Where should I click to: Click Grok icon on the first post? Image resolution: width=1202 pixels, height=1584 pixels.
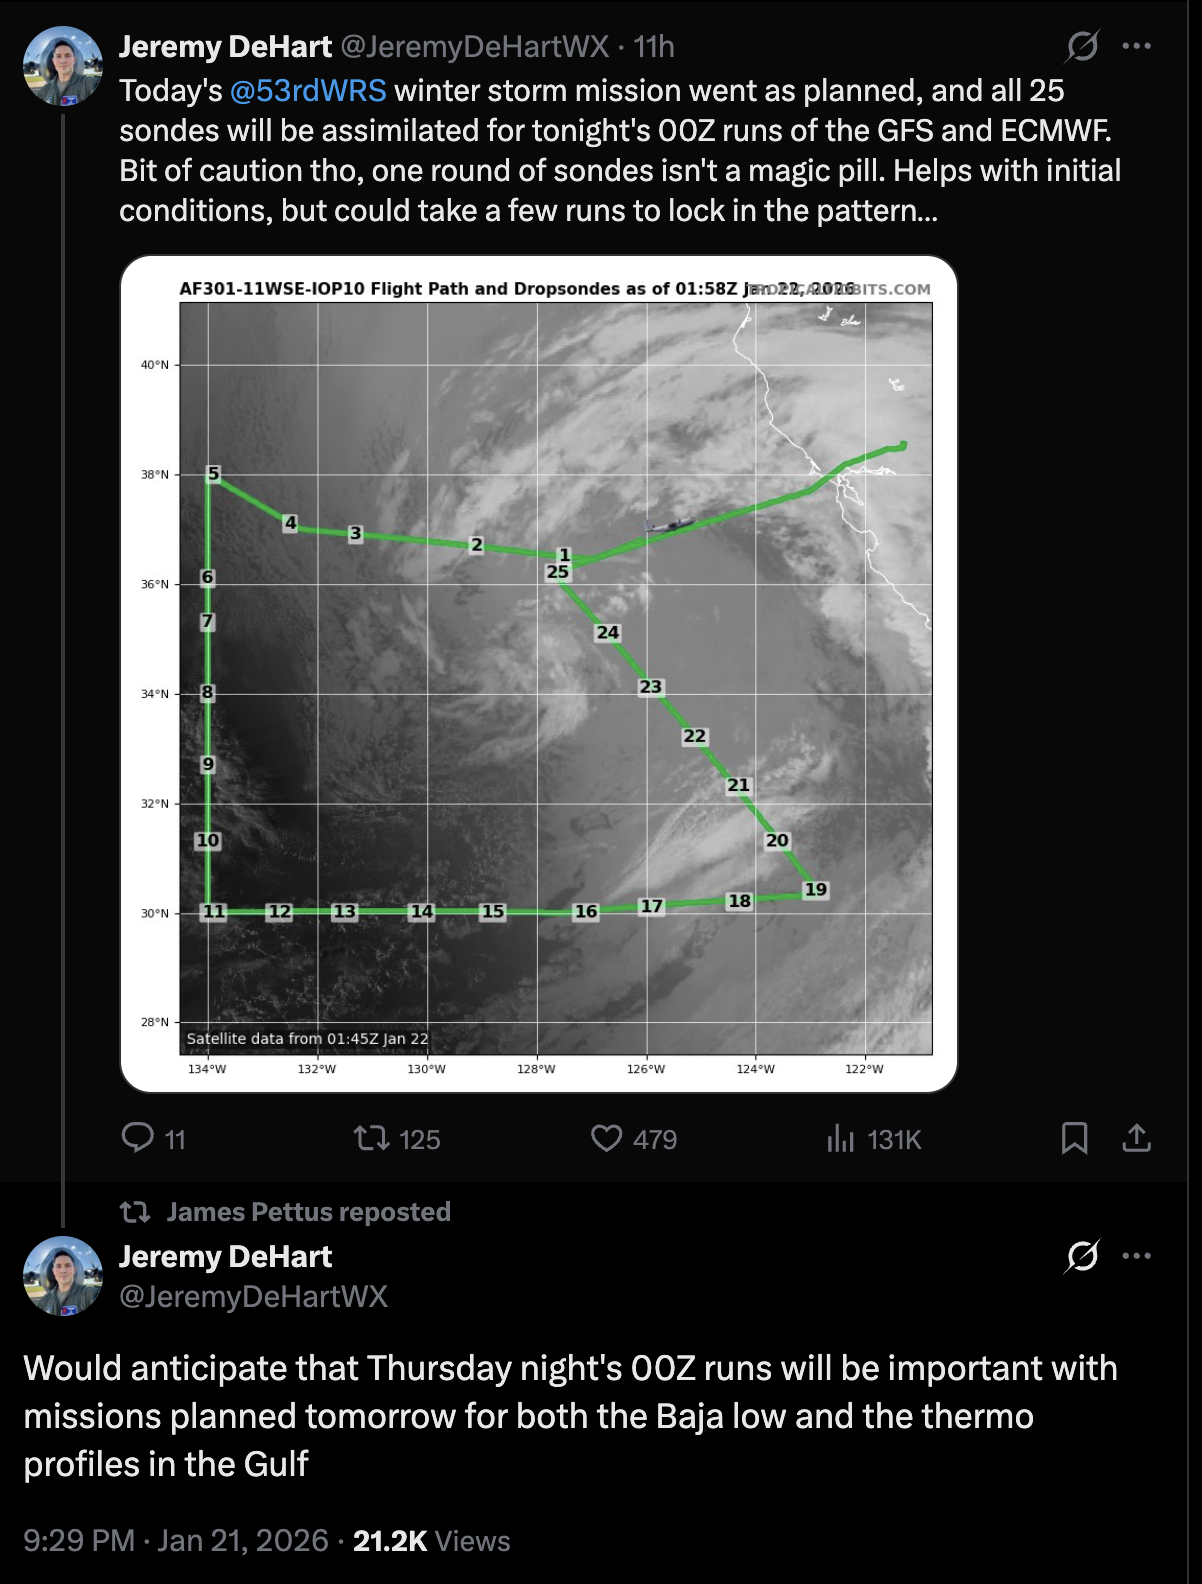[1082, 46]
